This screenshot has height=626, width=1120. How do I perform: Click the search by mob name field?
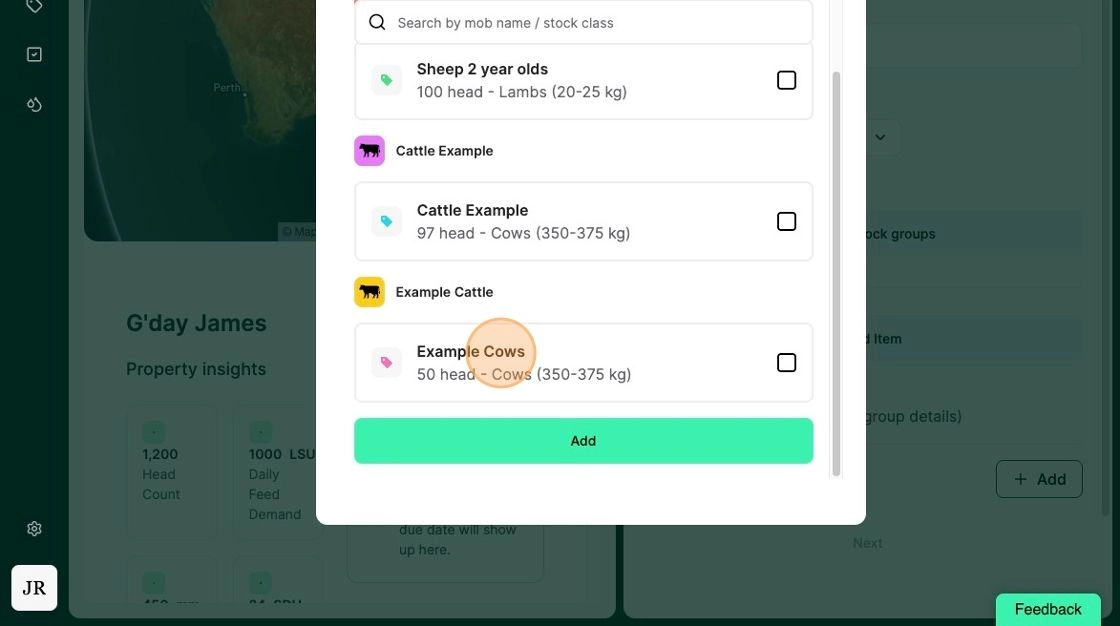point(584,23)
